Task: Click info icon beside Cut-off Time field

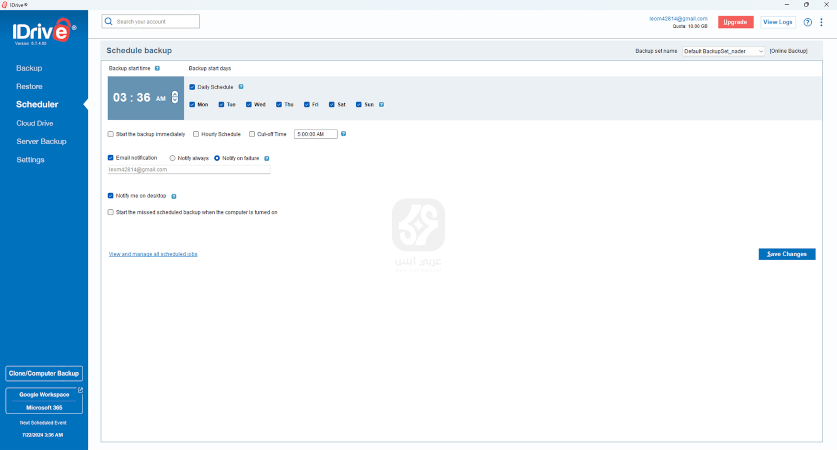Action: [344, 133]
